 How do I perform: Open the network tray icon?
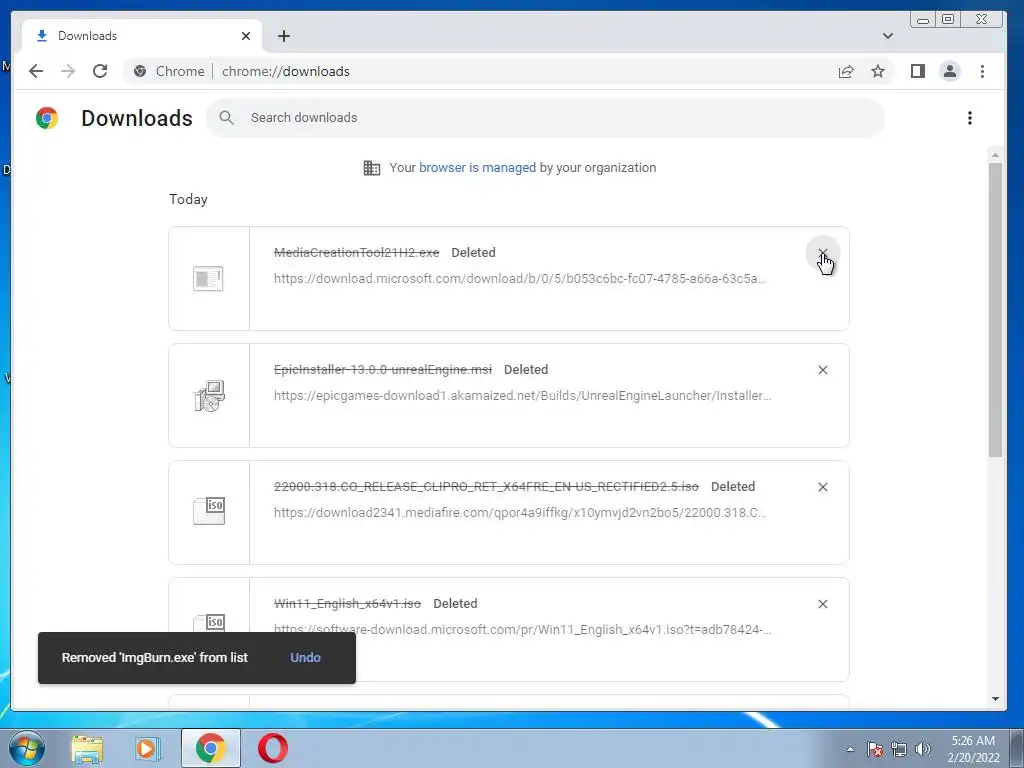pos(899,750)
